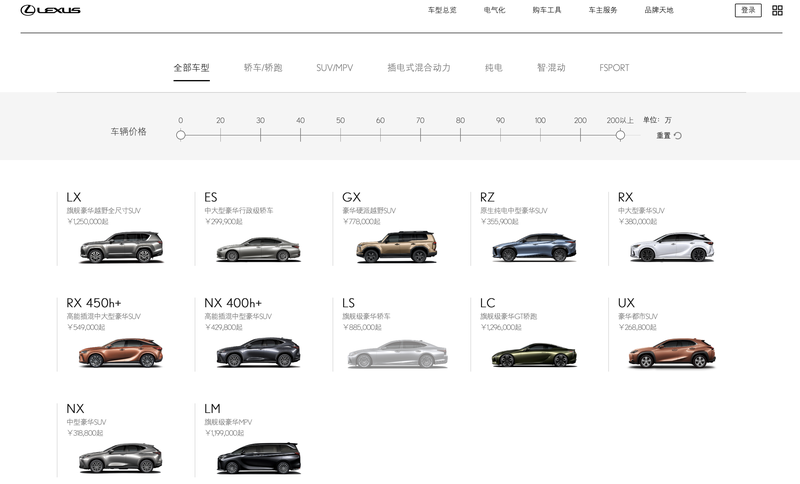Open the UX car thumbnail
The height and width of the screenshot is (484, 800).
672,353
